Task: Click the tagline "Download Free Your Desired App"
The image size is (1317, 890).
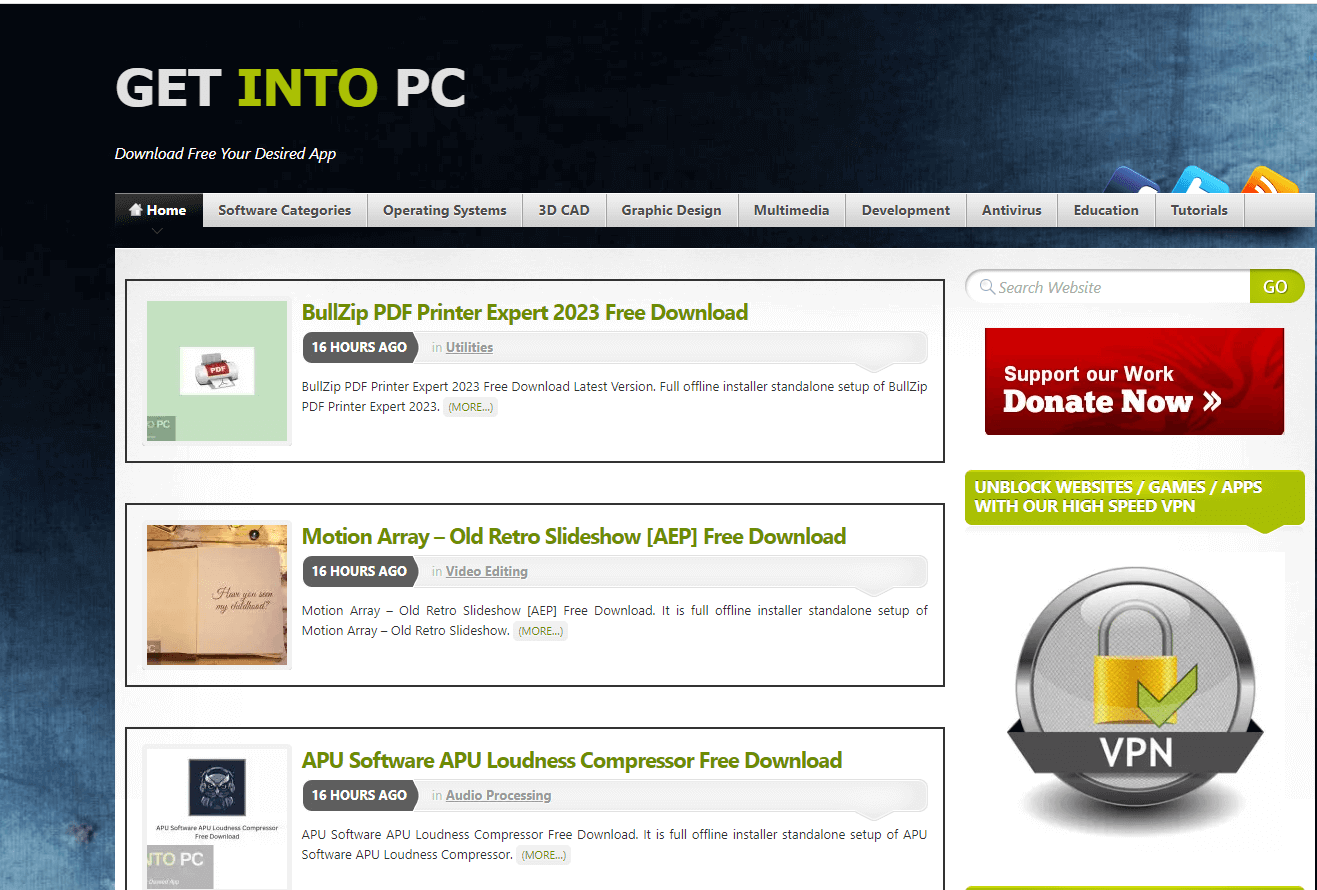Action: (225, 154)
